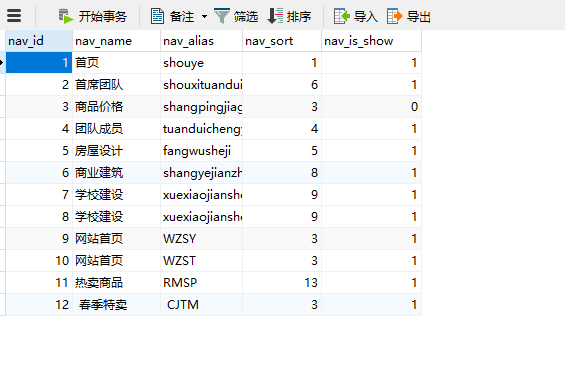Click the cell 春季特卖
The image size is (565, 388).
pos(116,304)
